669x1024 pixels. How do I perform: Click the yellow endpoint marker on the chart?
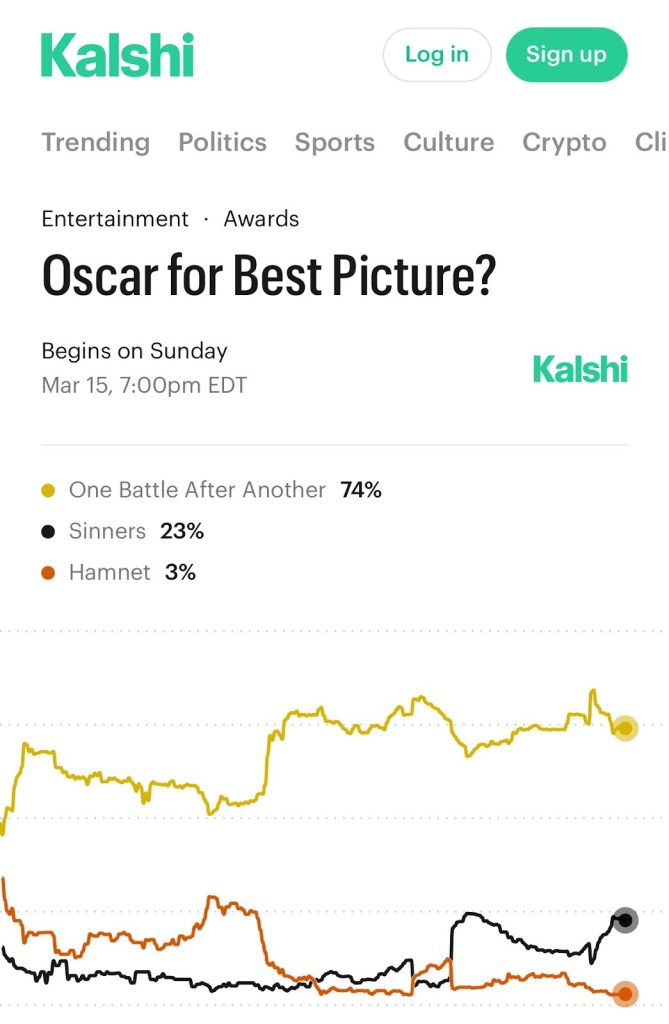tap(625, 728)
